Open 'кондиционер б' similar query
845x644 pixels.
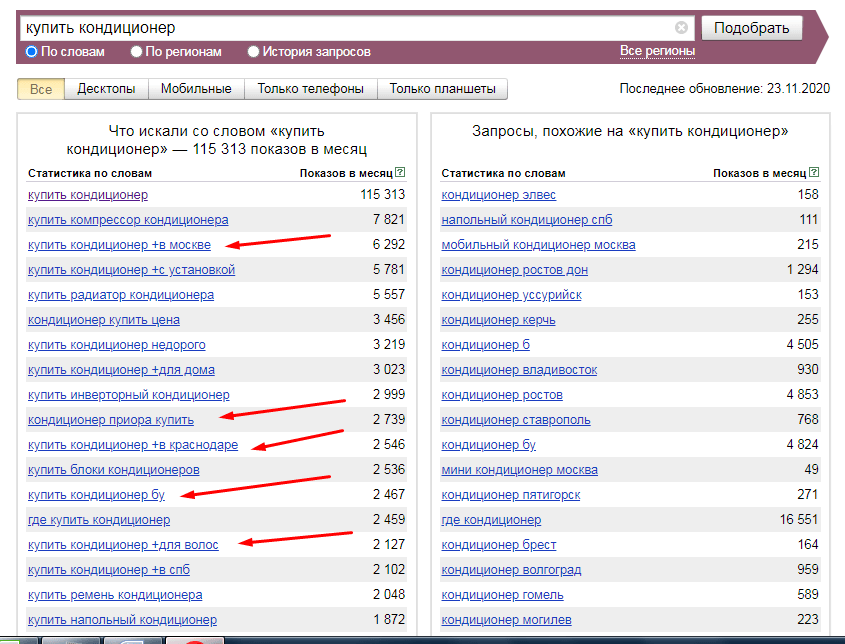point(486,345)
